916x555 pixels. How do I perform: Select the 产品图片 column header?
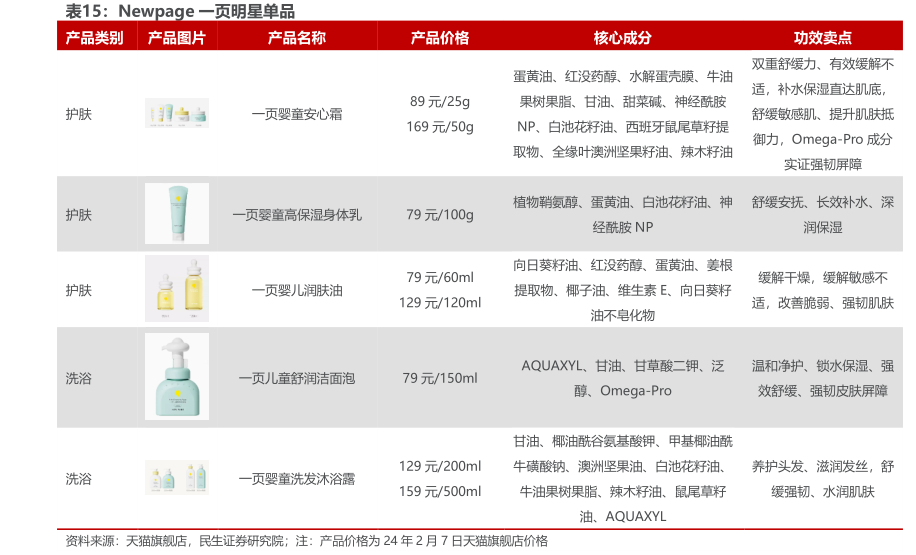[176, 38]
